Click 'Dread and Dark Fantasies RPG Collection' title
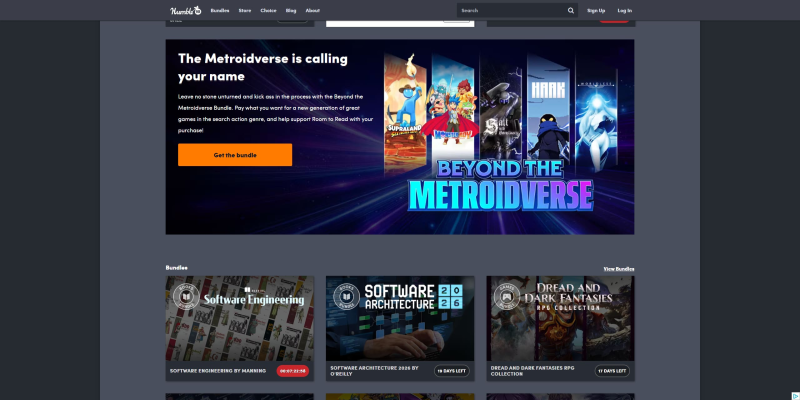This screenshot has width=800, height=400. click(x=533, y=370)
